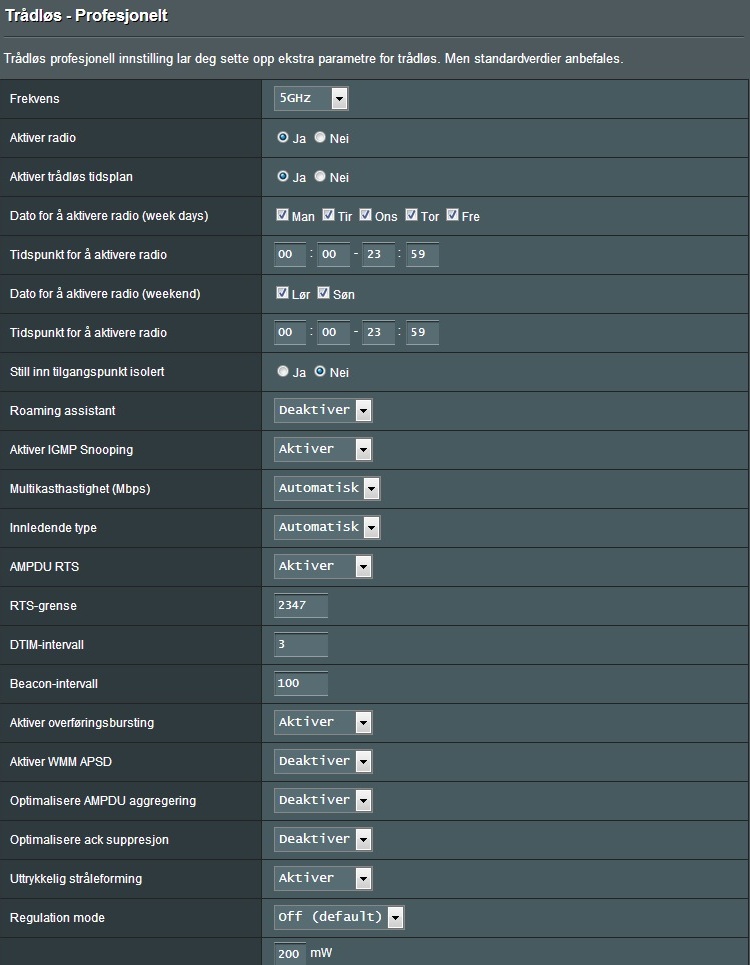Viewport: 750px width, 965px height.
Task: Expand the Innledende type dropdown
Action: 327,527
